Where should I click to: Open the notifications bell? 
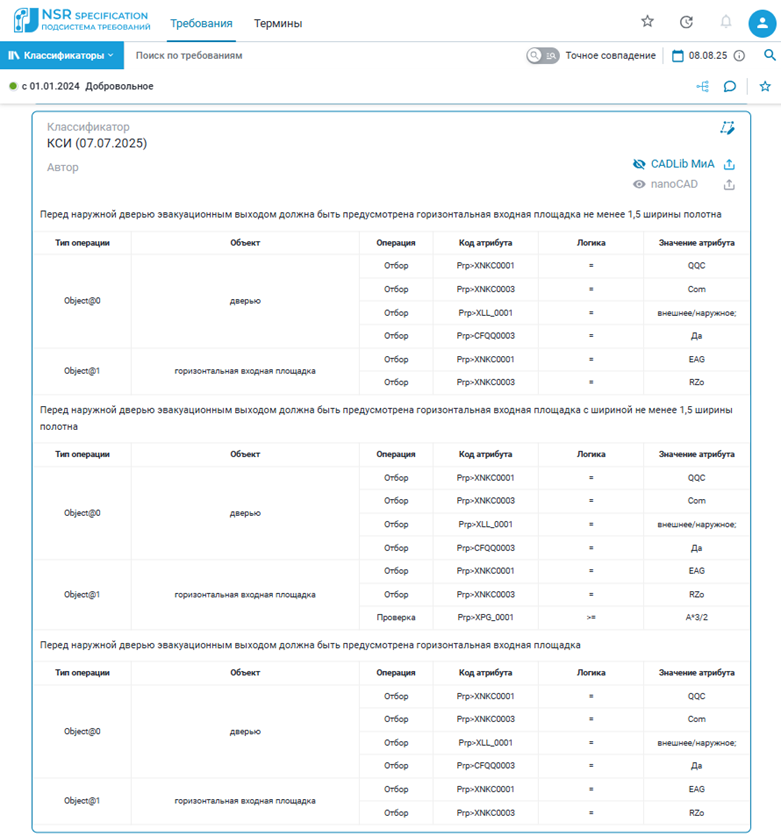tap(726, 22)
